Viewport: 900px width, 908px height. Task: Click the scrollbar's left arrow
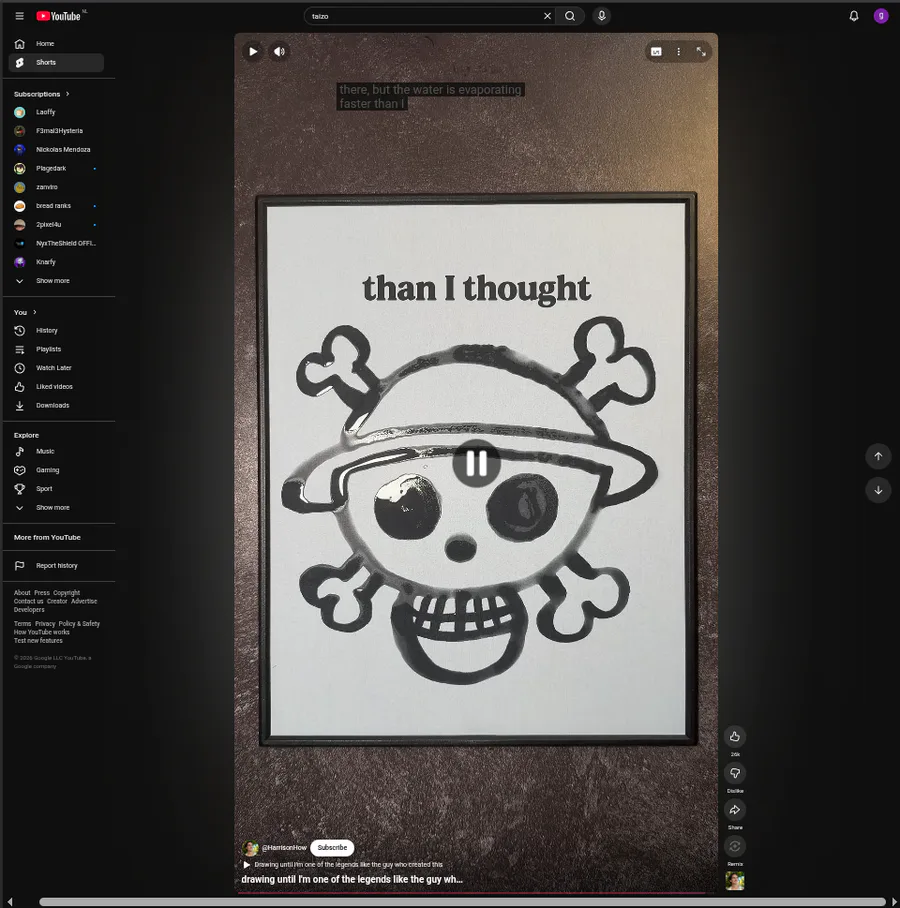[x=9, y=902]
